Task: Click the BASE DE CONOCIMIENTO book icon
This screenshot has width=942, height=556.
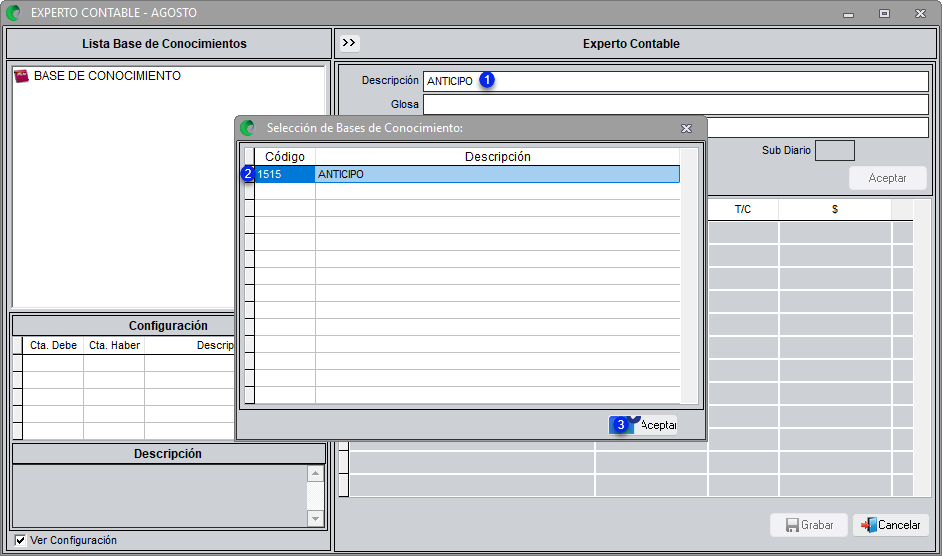Action: (22, 76)
